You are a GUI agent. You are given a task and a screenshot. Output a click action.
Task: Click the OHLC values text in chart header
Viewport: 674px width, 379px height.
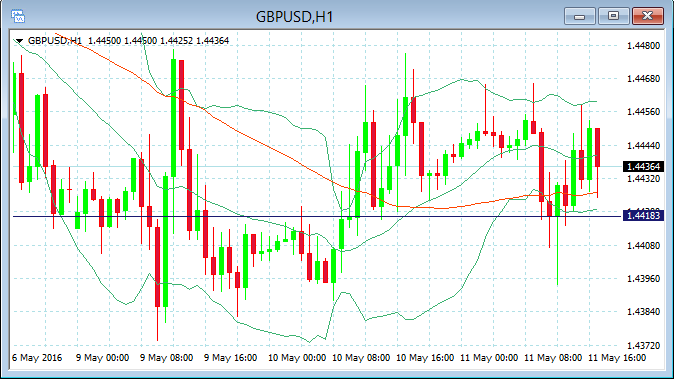click(x=158, y=41)
